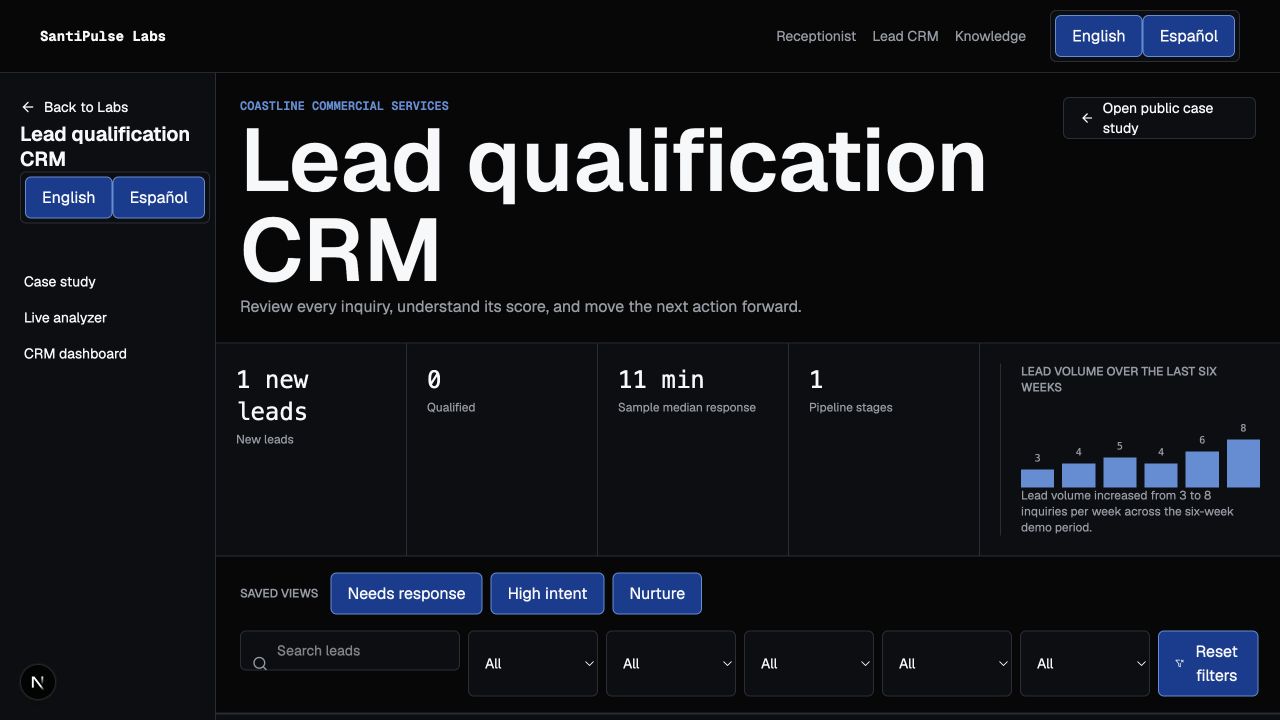Image resolution: width=1280 pixels, height=720 pixels.
Task: Click the arrow icon in Open public case study
Action: [1087, 118]
